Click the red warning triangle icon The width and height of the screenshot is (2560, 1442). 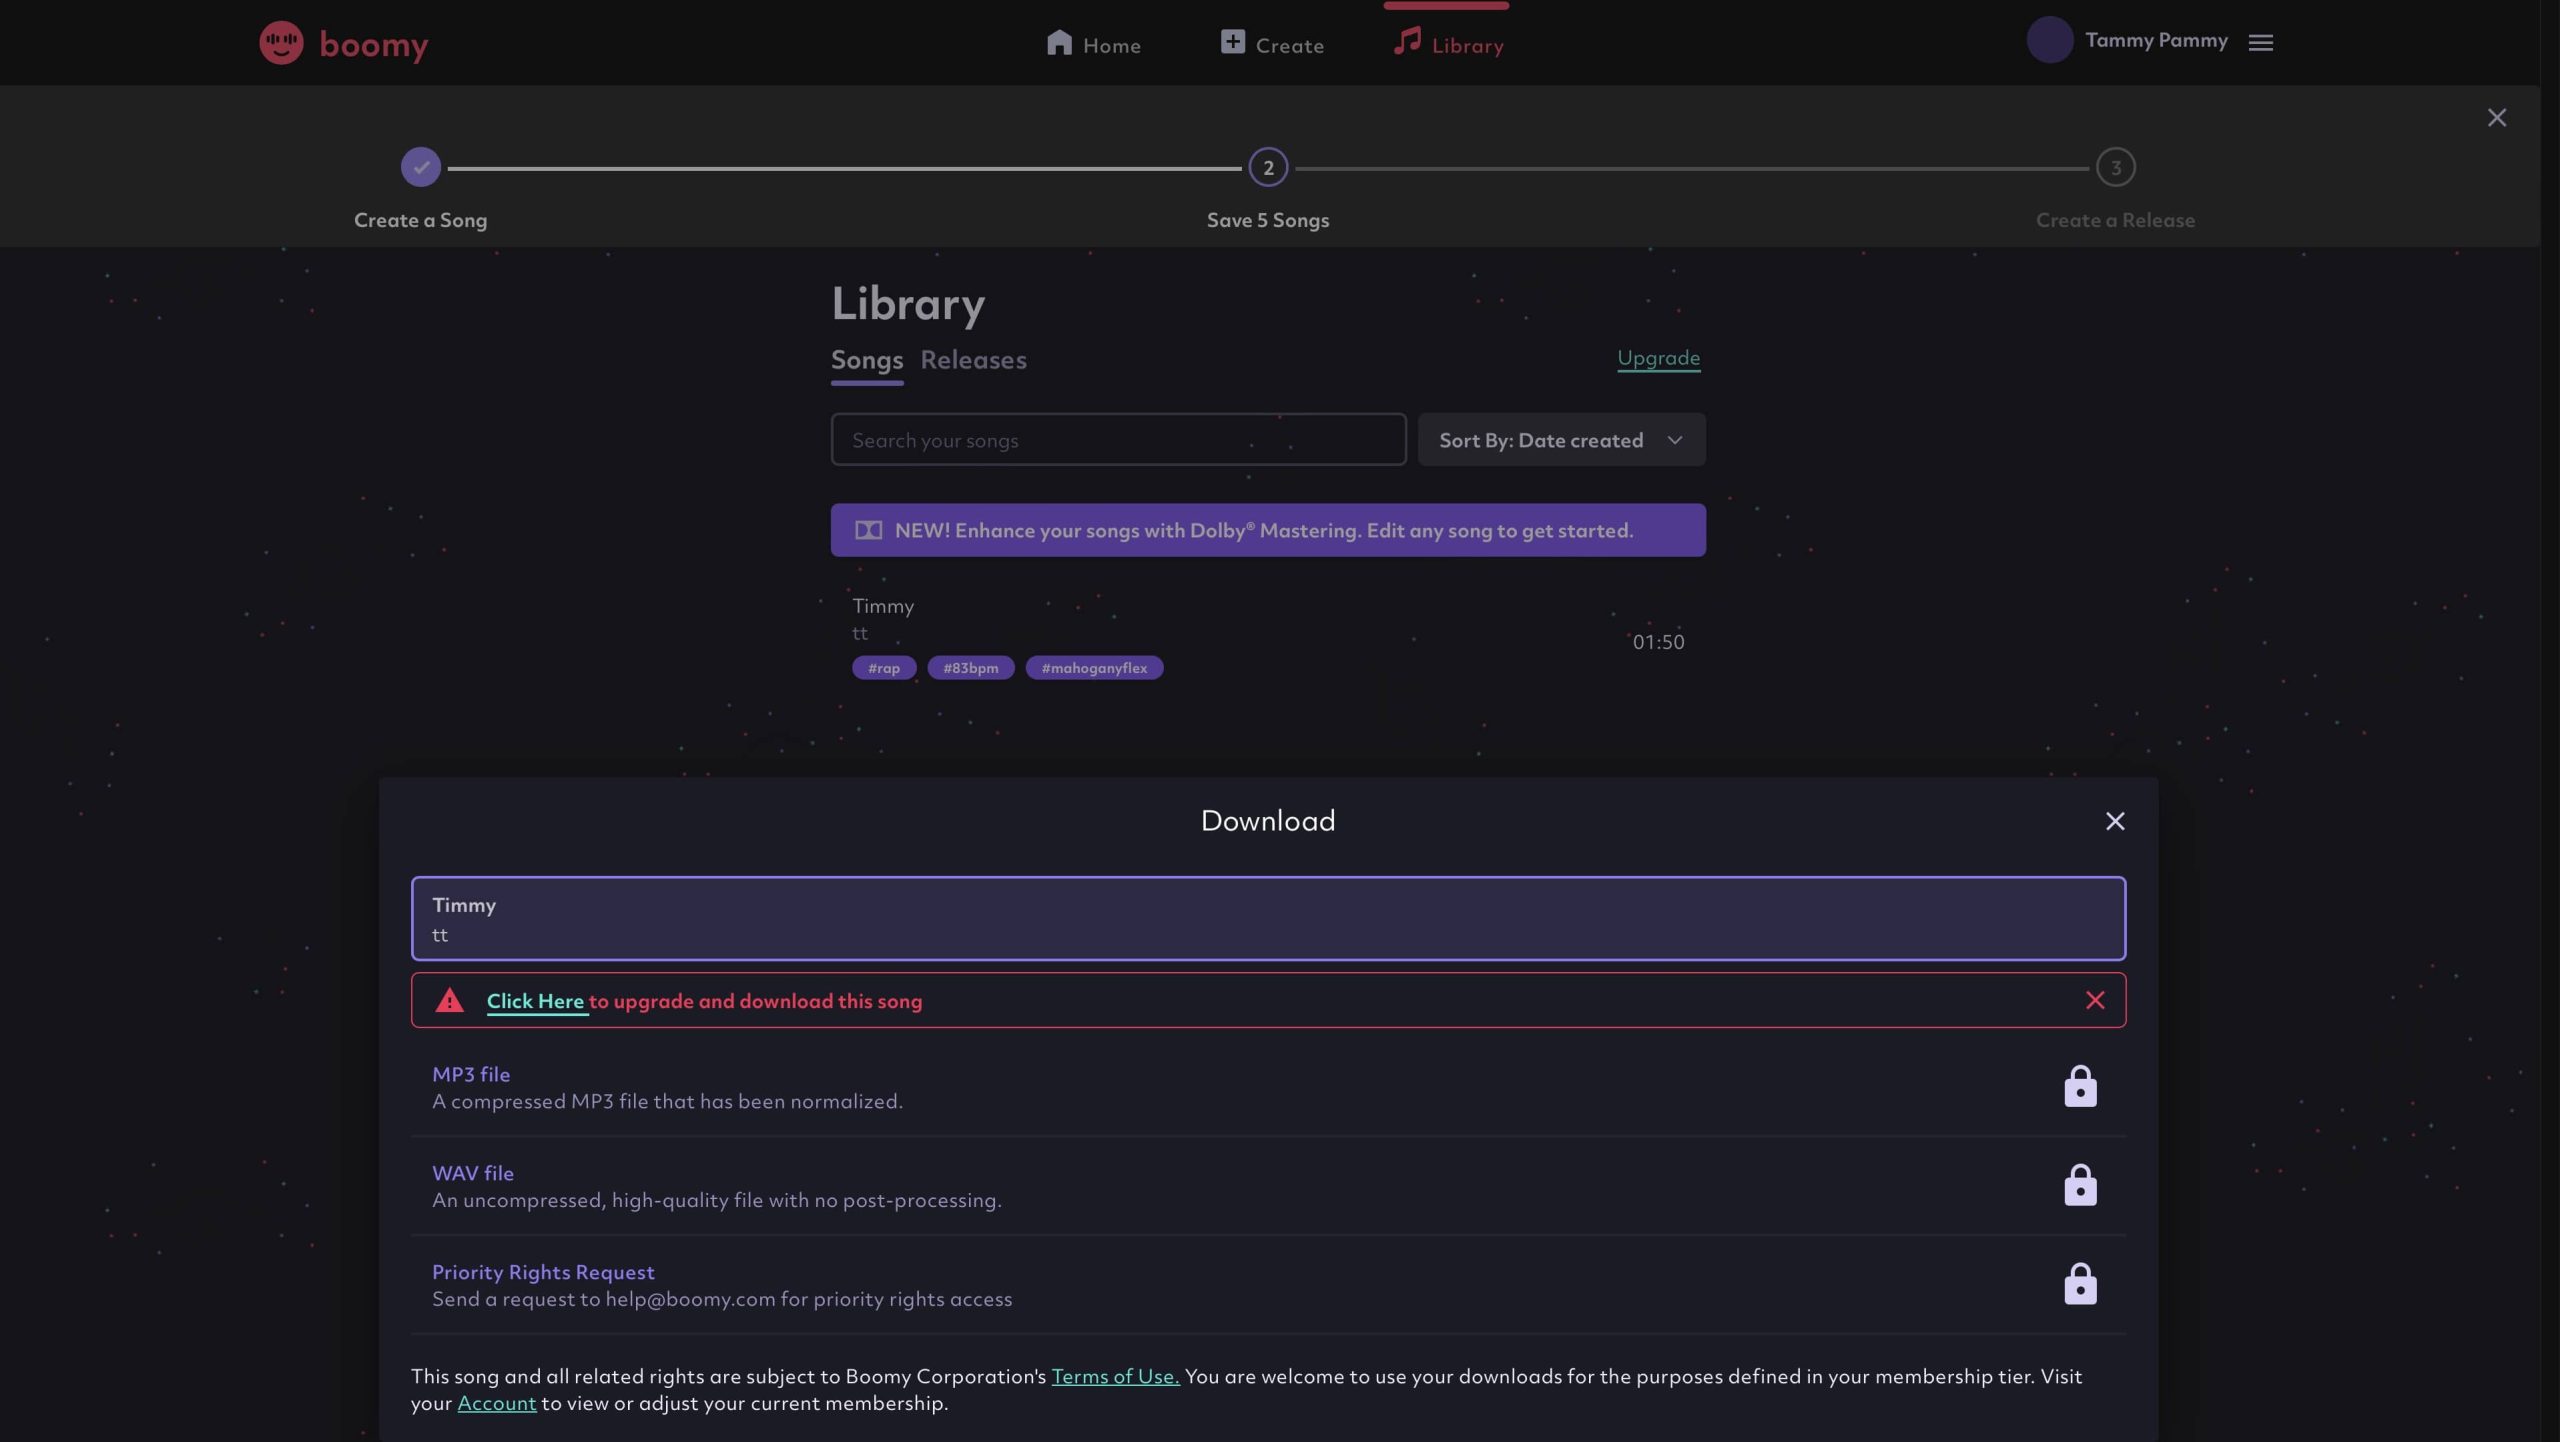pyautogui.click(x=449, y=1000)
